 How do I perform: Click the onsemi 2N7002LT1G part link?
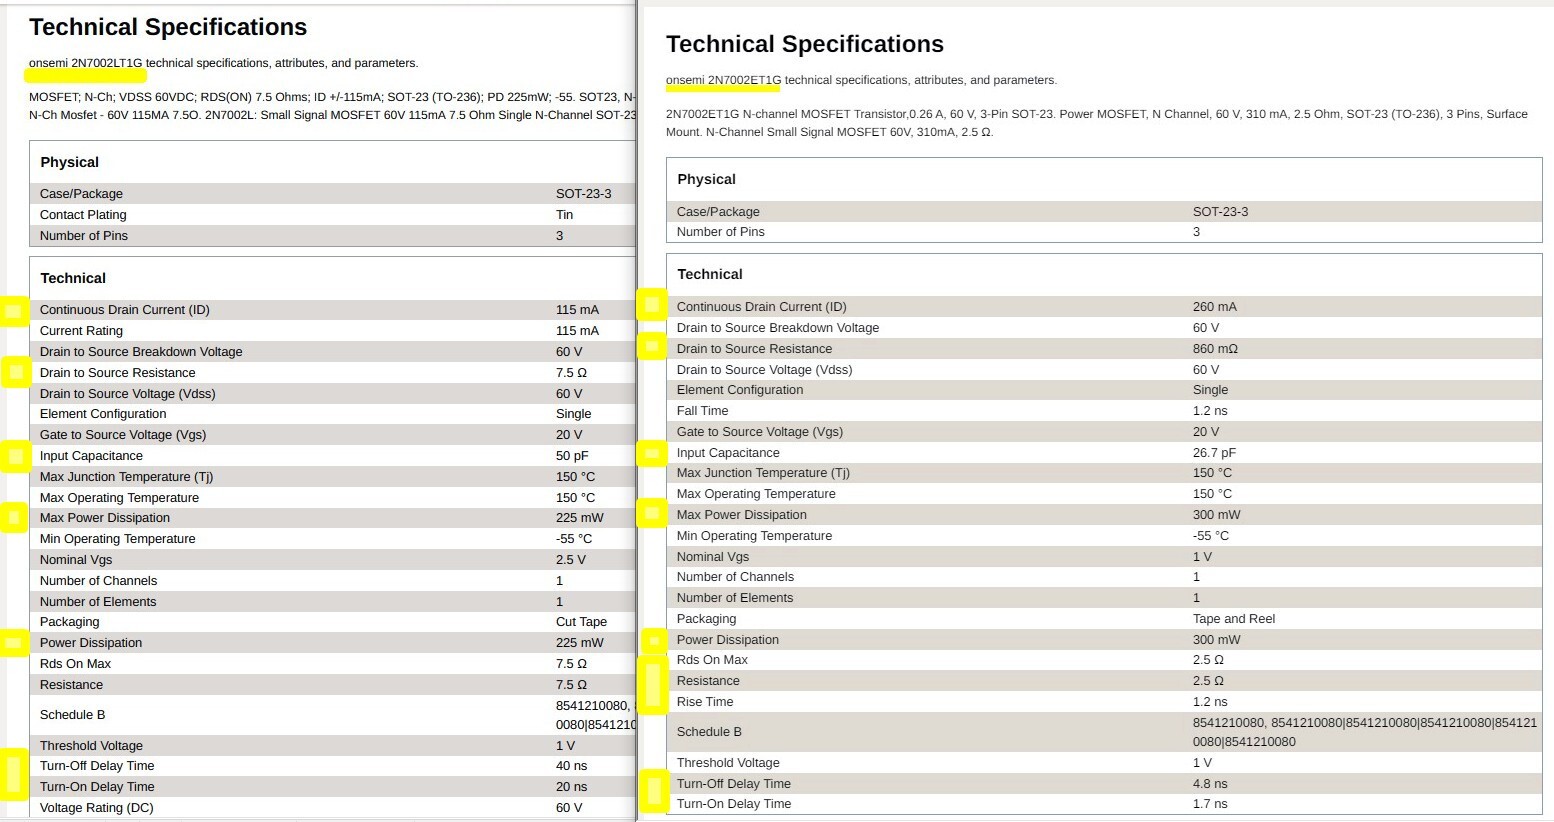(86, 63)
